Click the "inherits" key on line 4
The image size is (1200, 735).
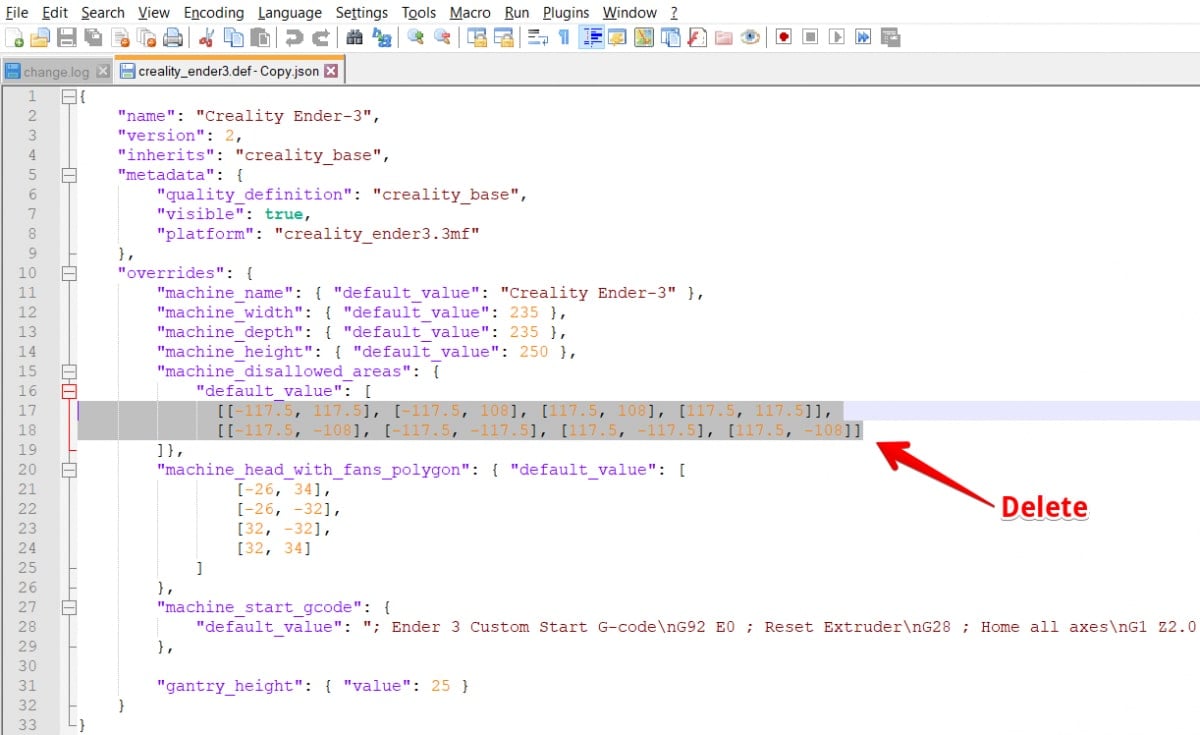point(167,155)
